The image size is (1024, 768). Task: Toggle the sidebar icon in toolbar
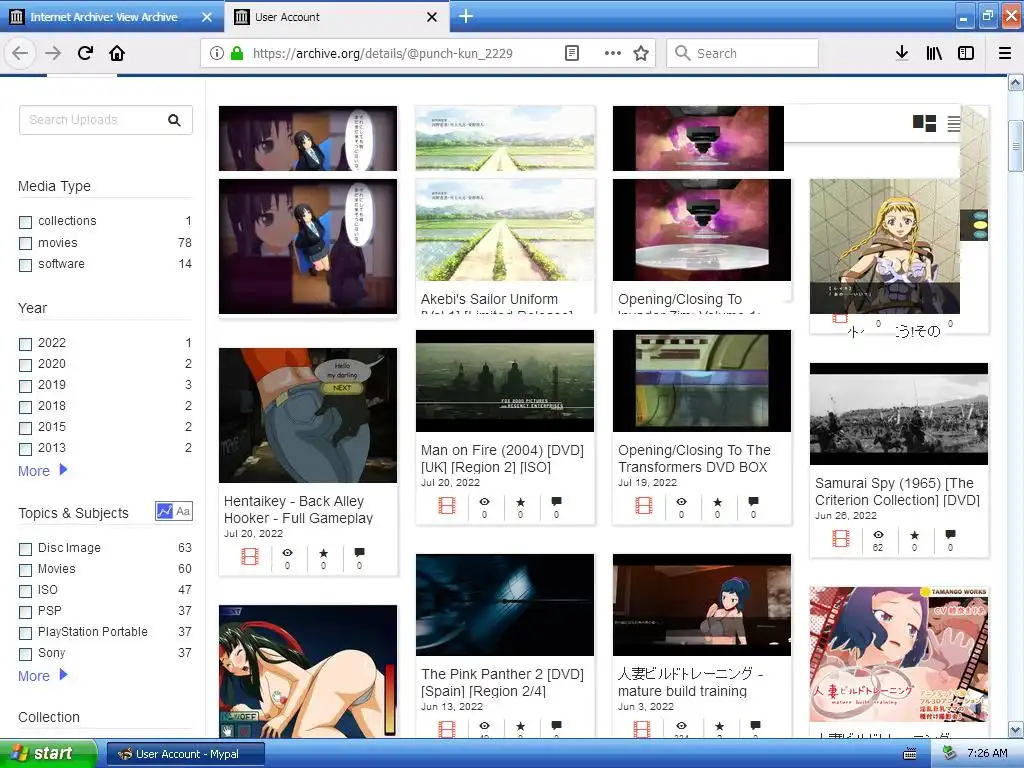966,53
